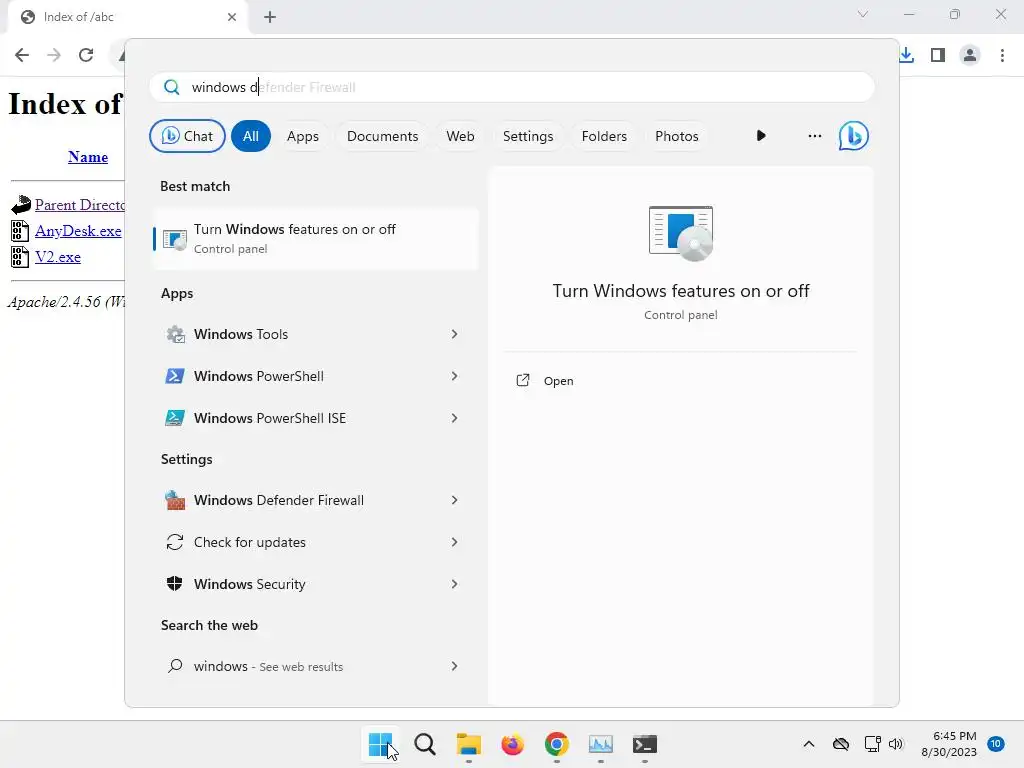The width and height of the screenshot is (1024, 768).
Task: Reload the Chrome page
Action: click(x=86, y=55)
